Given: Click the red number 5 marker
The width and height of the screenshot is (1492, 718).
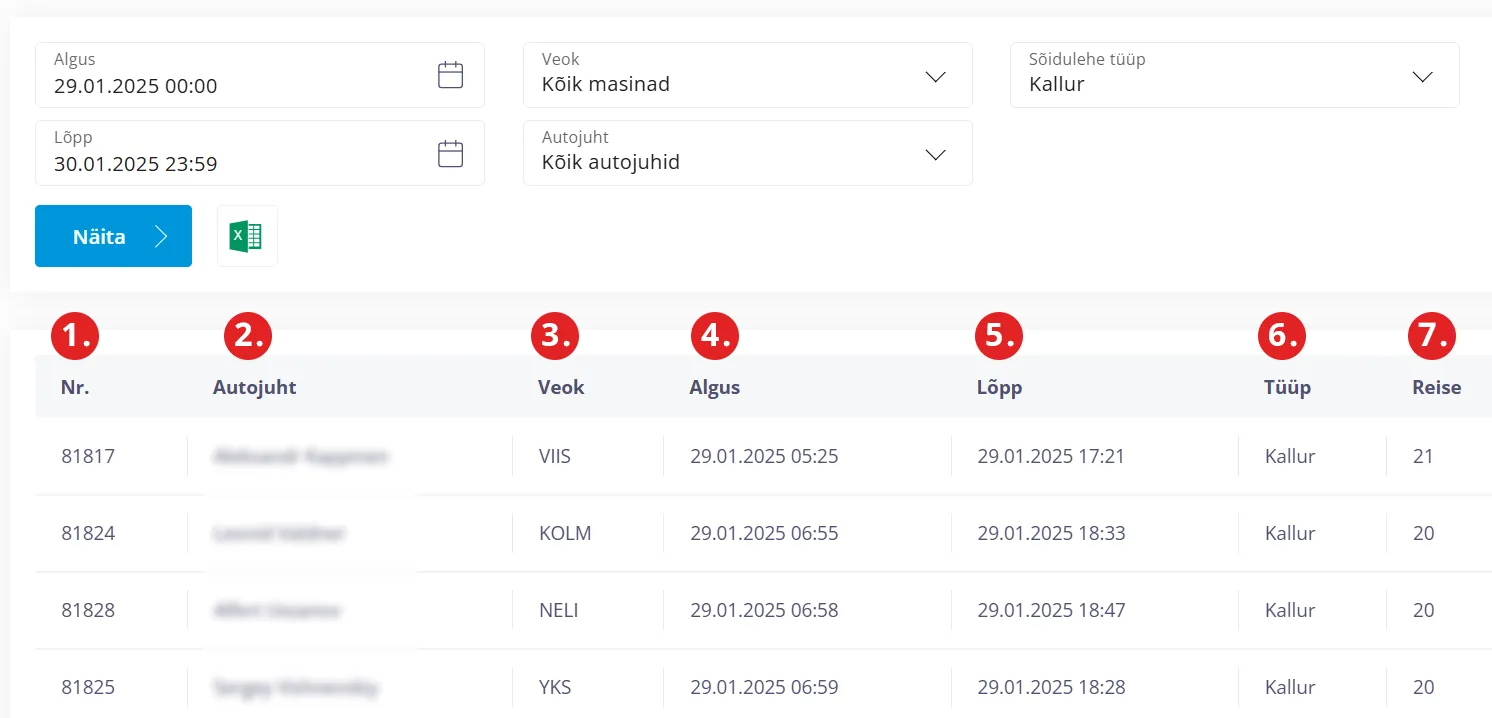Looking at the screenshot, I should coord(999,336).
